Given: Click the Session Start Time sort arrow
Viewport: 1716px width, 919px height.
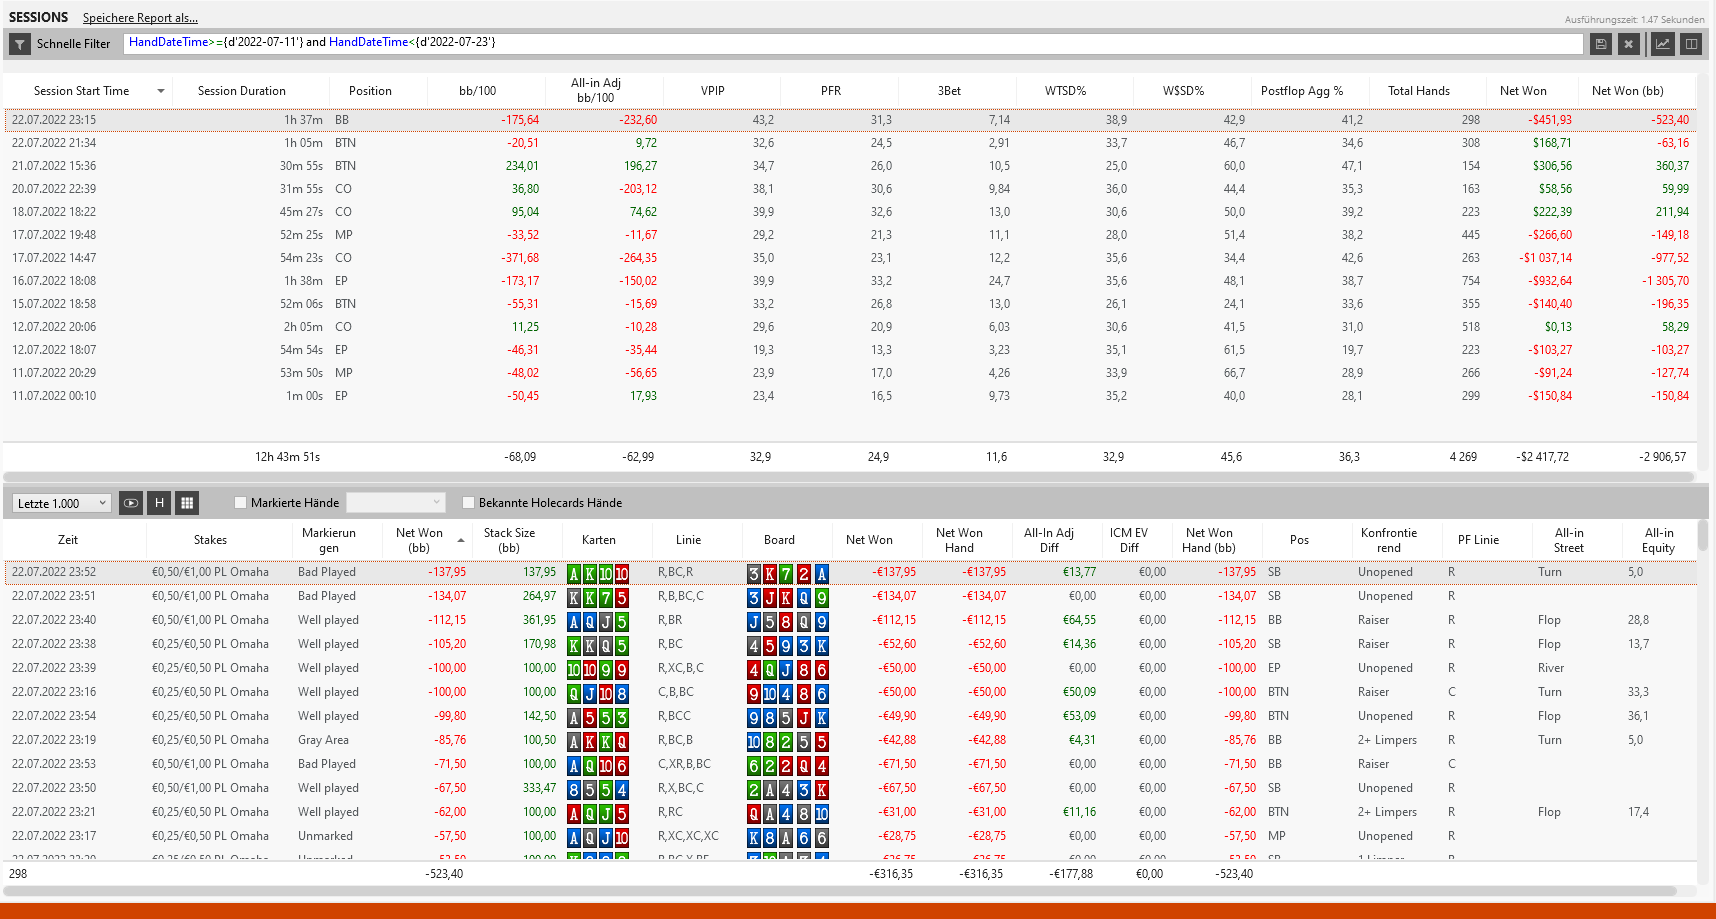Looking at the screenshot, I should [x=161, y=91].
